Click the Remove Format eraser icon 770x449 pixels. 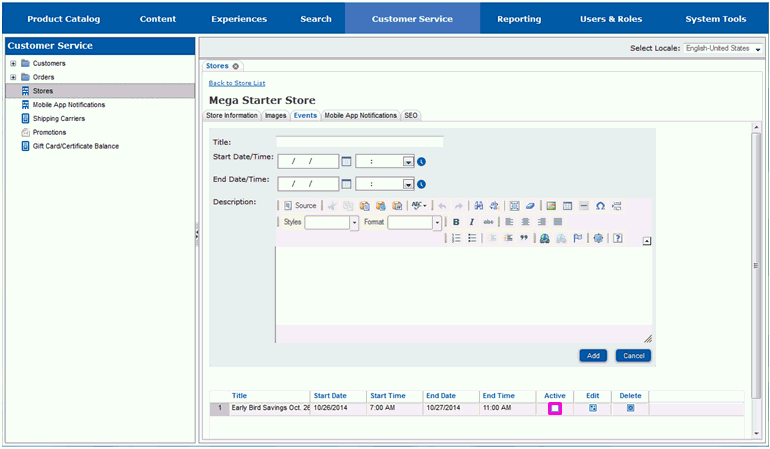tap(530, 206)
